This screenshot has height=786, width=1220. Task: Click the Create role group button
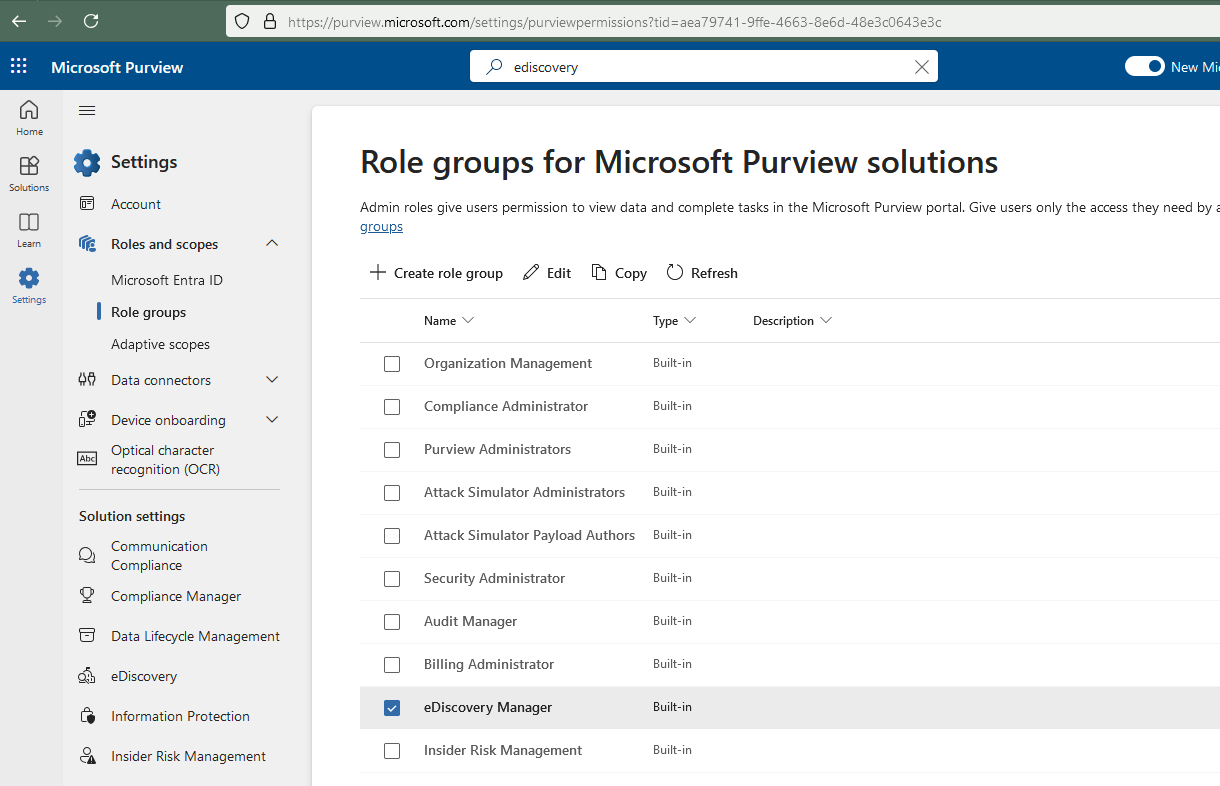tap(436, 273)
